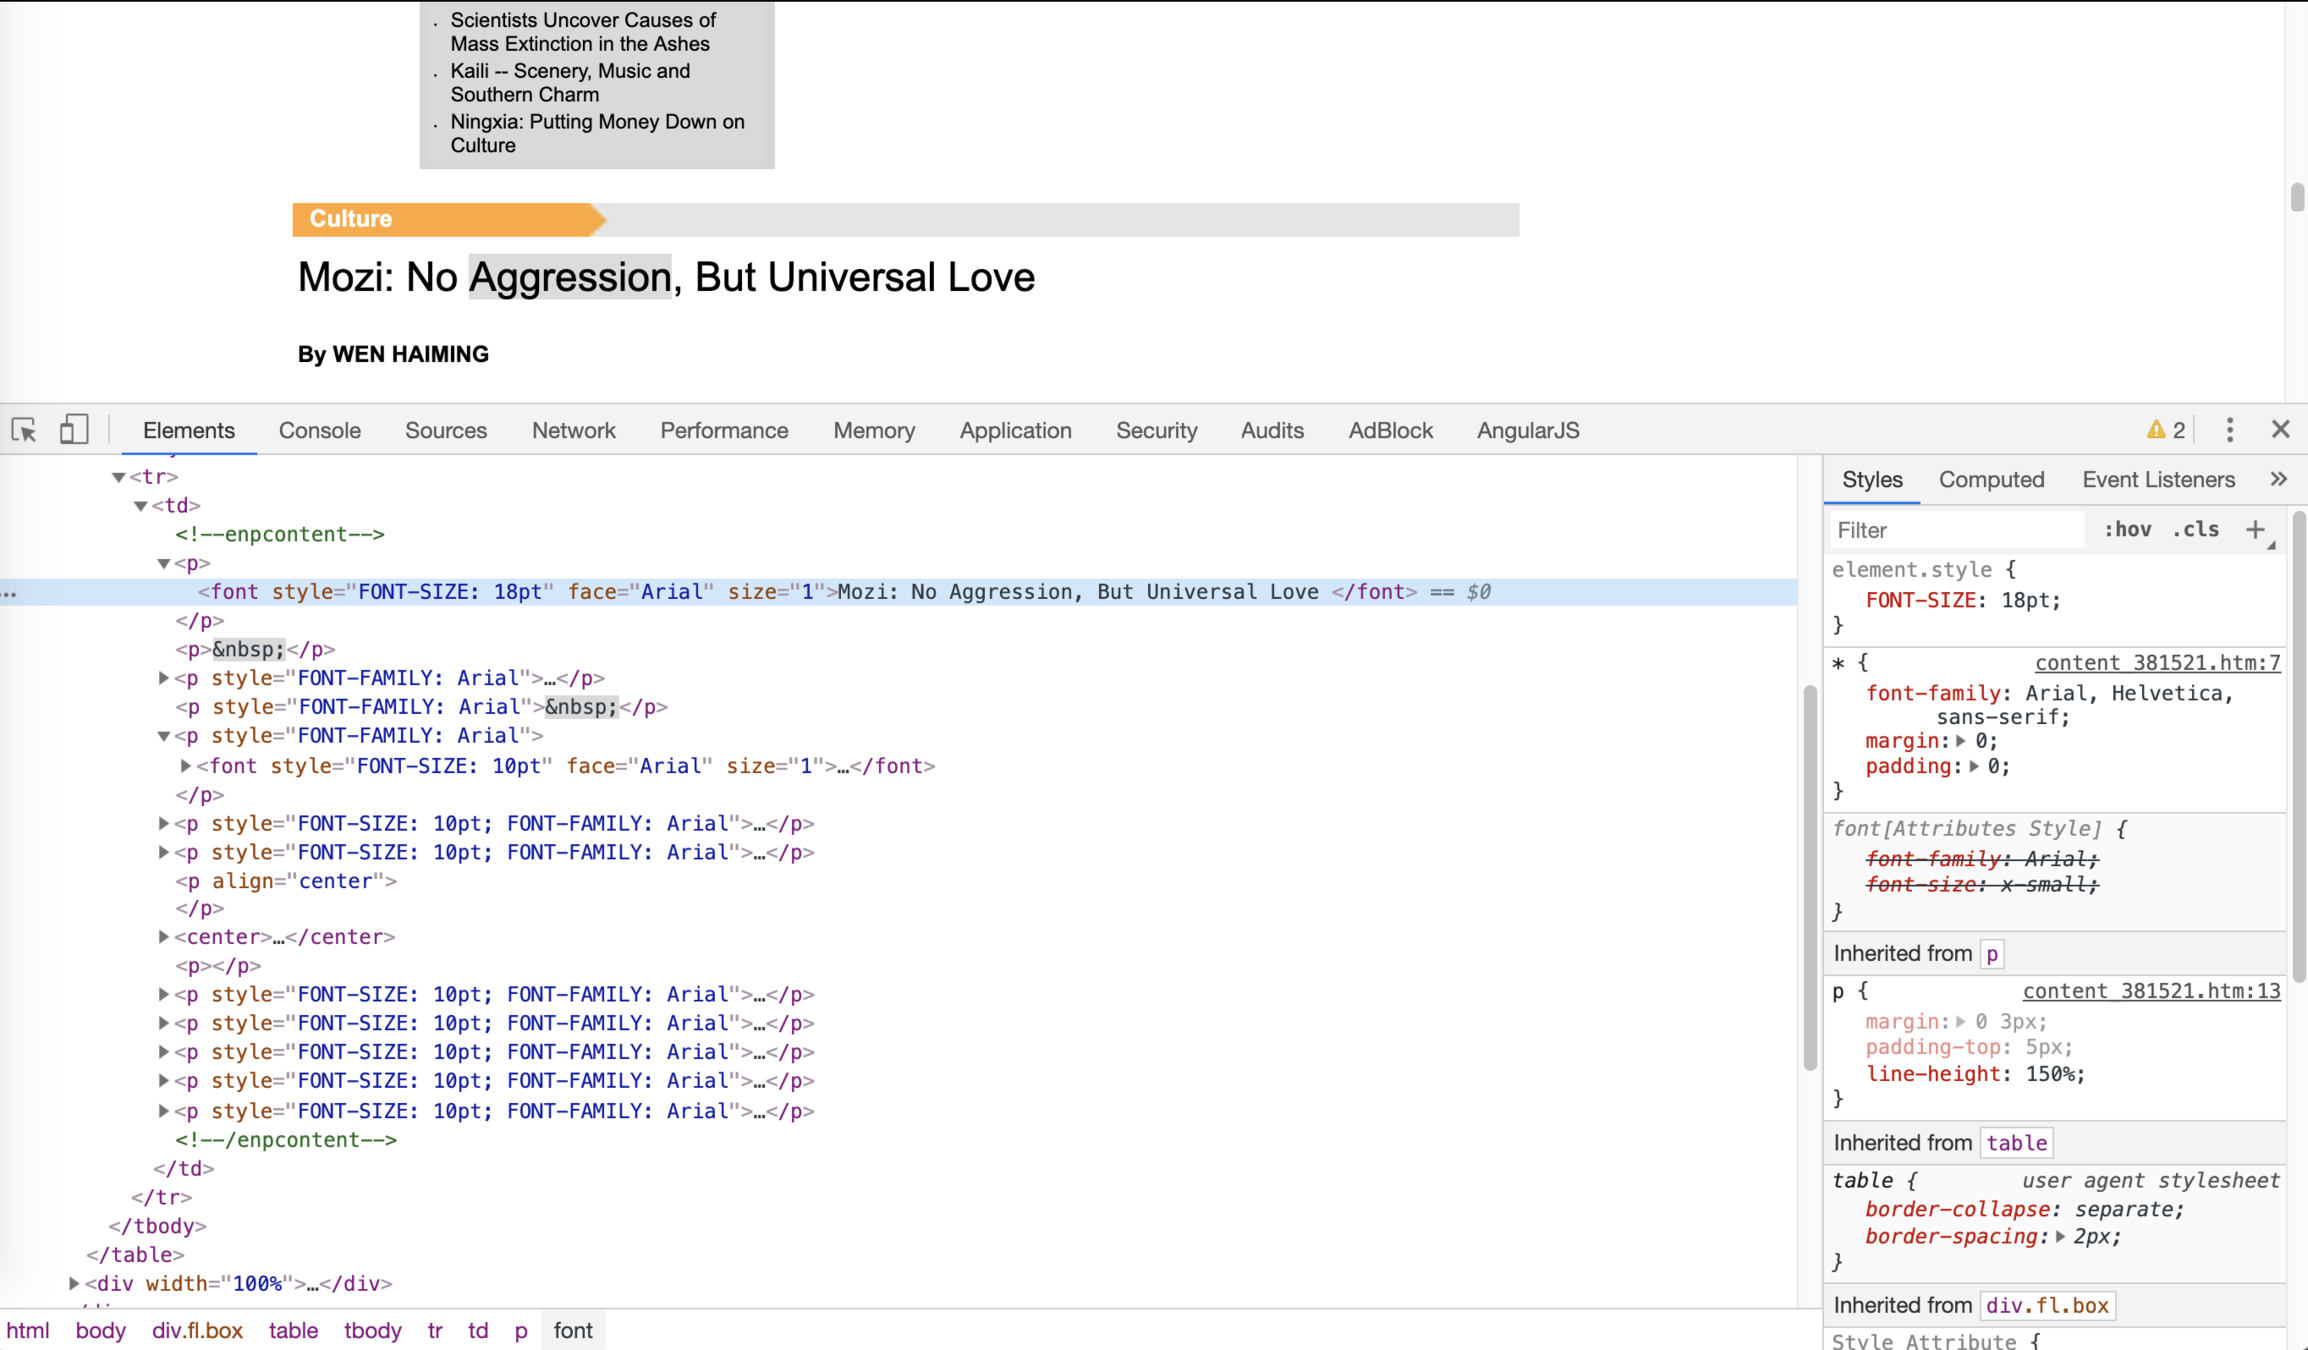
Task: Open content_381521.htm:7 source link
Action: point(2157,663)
